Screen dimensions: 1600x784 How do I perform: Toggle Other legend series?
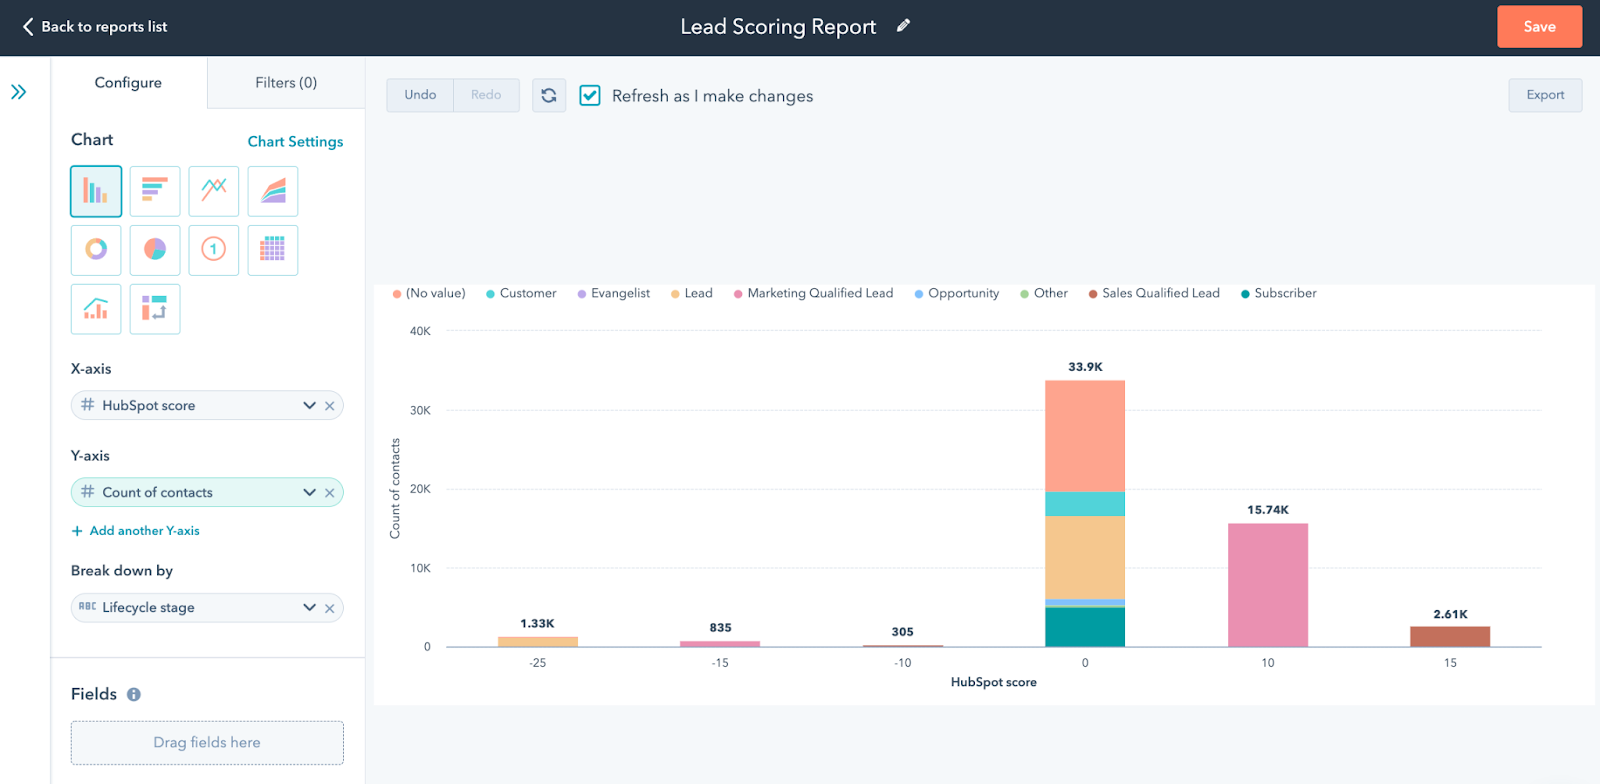click(x=1044, y=293)
